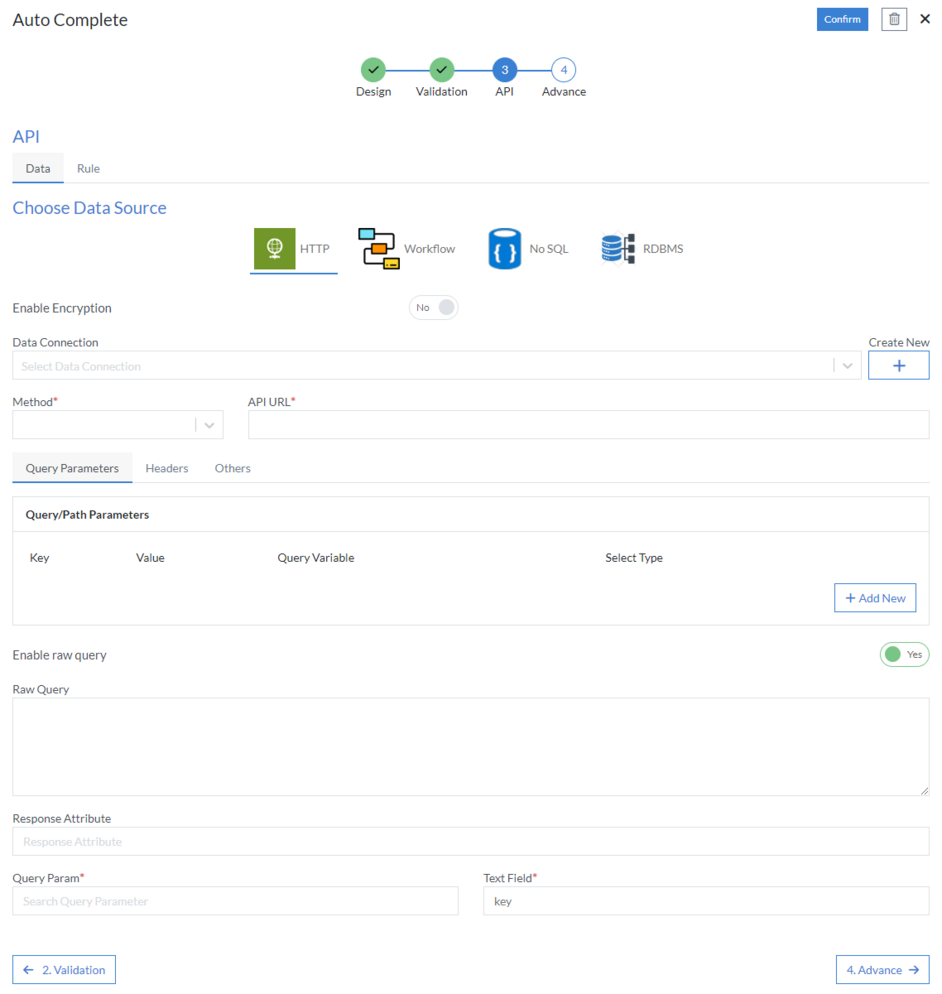
Task: Click the trash delete icon
Action: tap(894, 20)
